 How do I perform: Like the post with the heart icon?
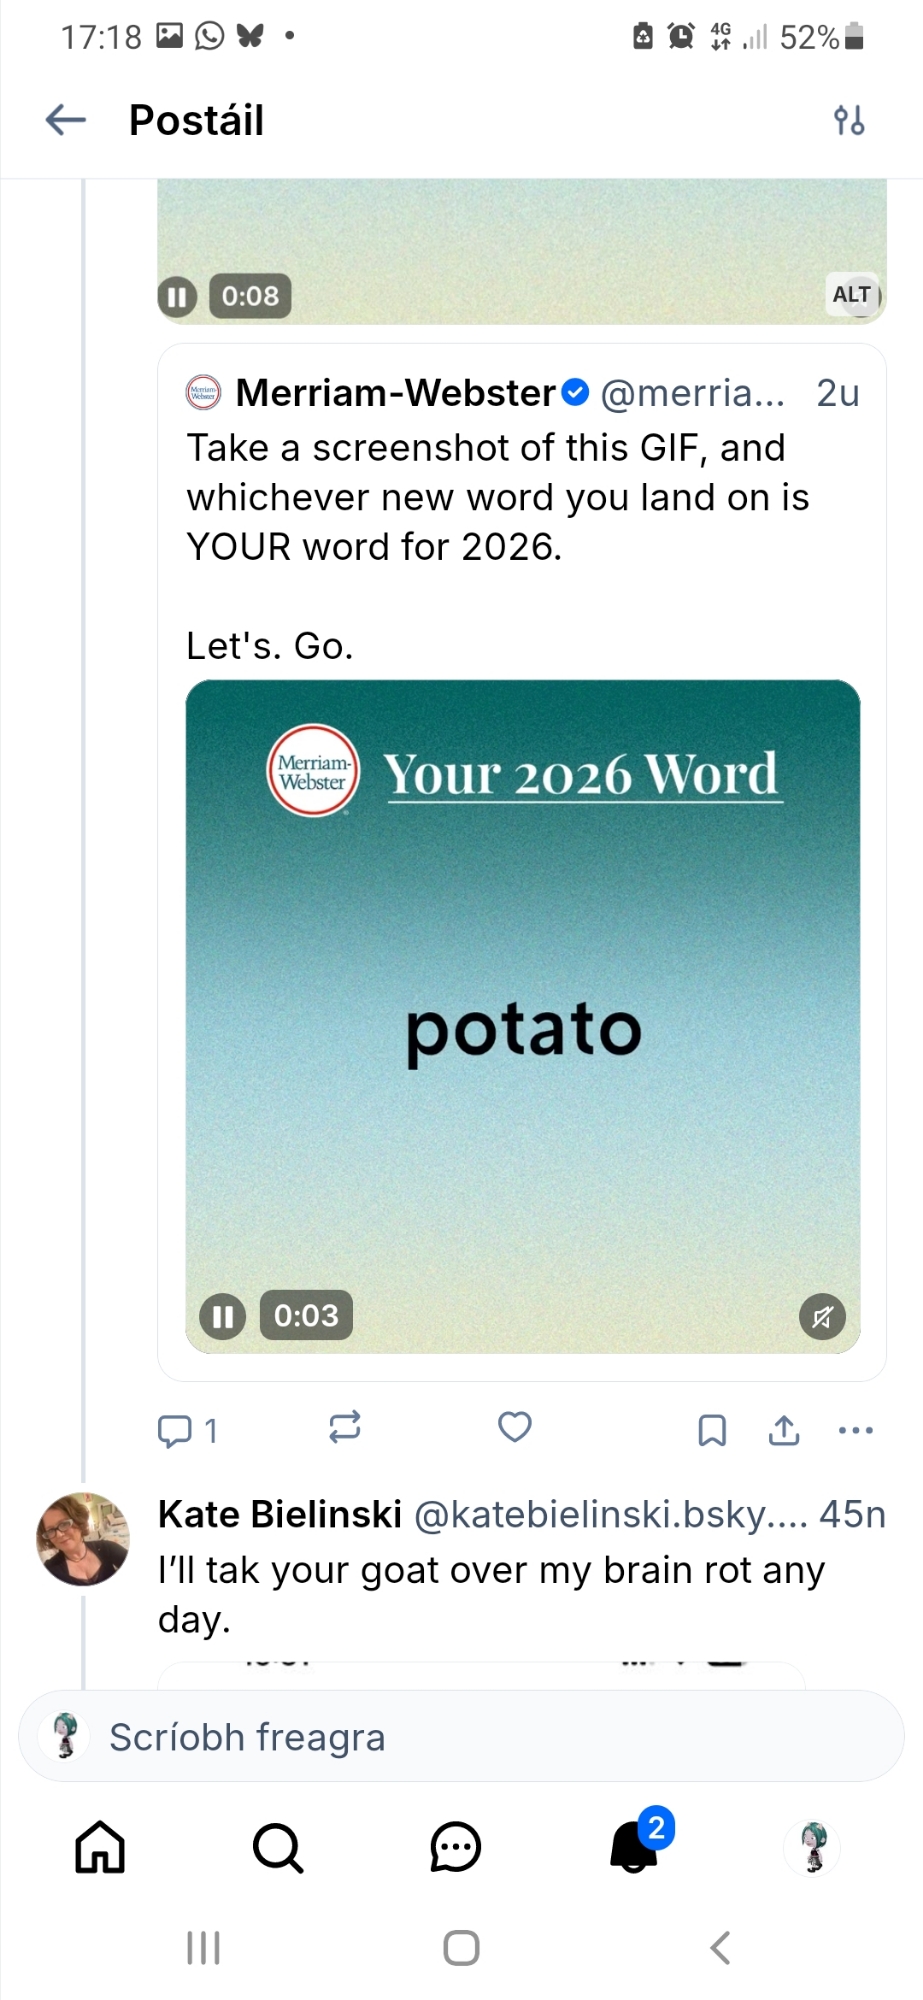click(x=515, y=1427)
